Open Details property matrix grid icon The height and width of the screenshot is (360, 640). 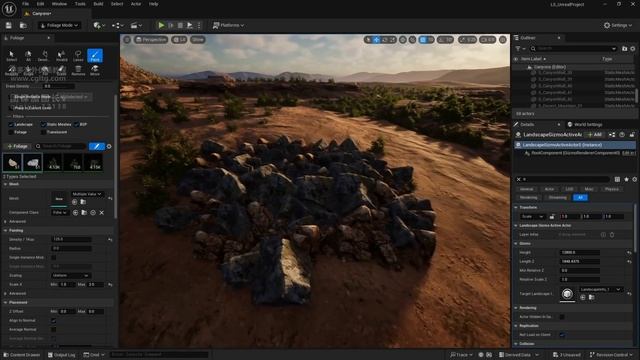(617, 179)
